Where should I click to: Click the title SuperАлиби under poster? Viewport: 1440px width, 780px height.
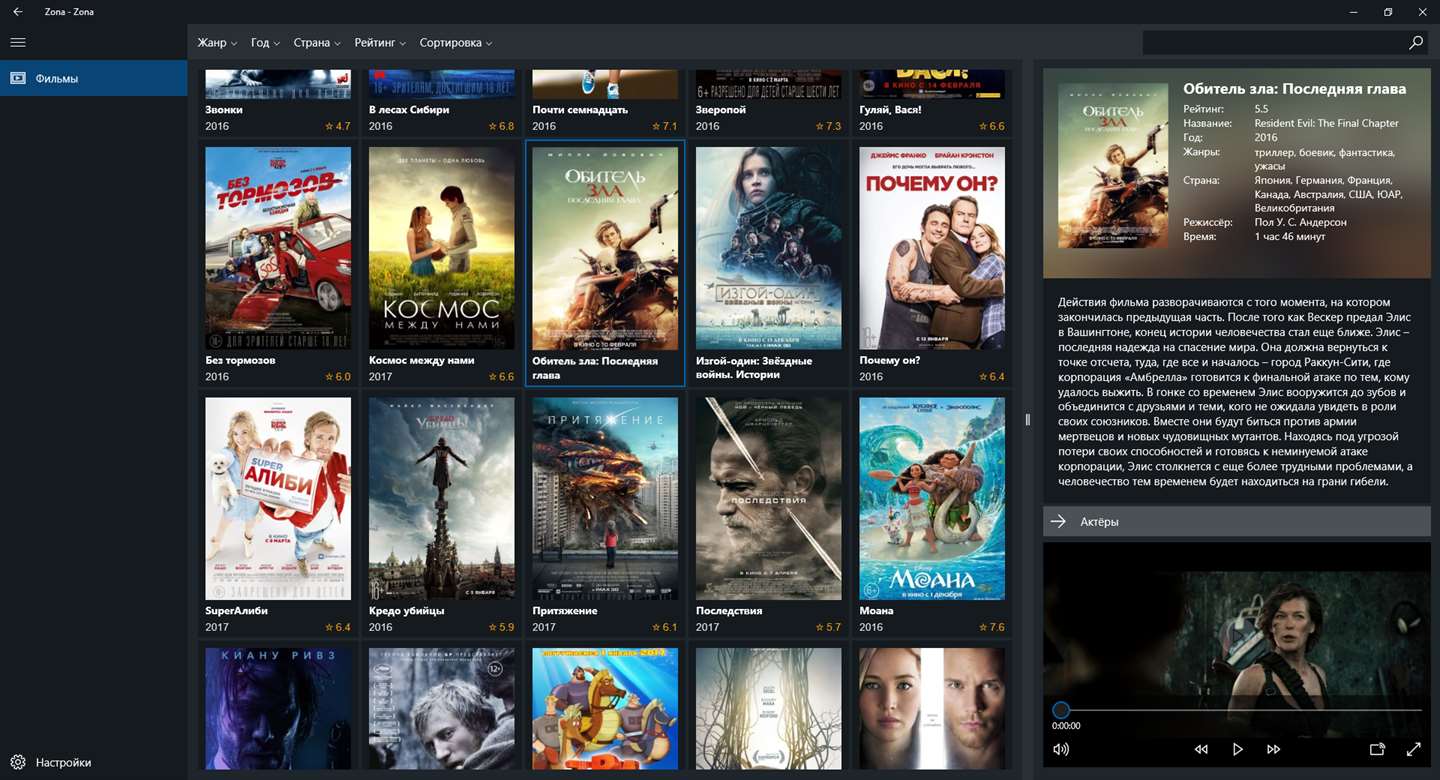[236, 611]
